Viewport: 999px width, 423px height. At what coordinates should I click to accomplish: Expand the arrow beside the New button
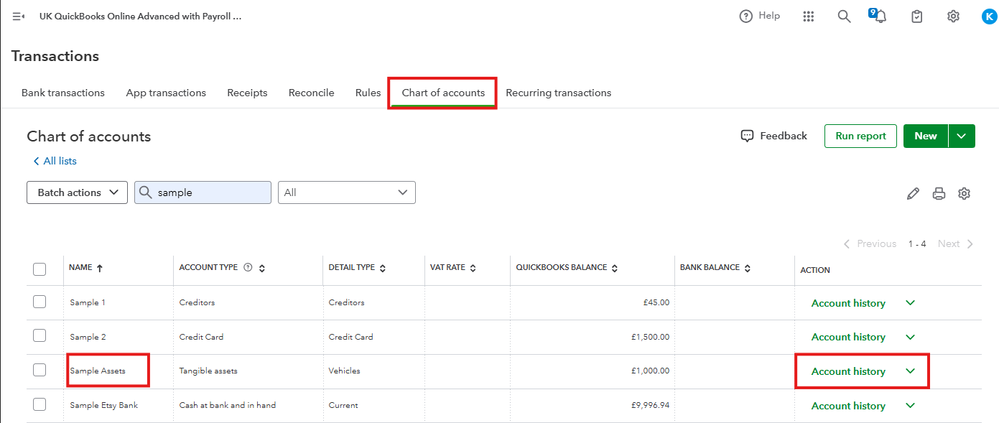pos(962,136)
